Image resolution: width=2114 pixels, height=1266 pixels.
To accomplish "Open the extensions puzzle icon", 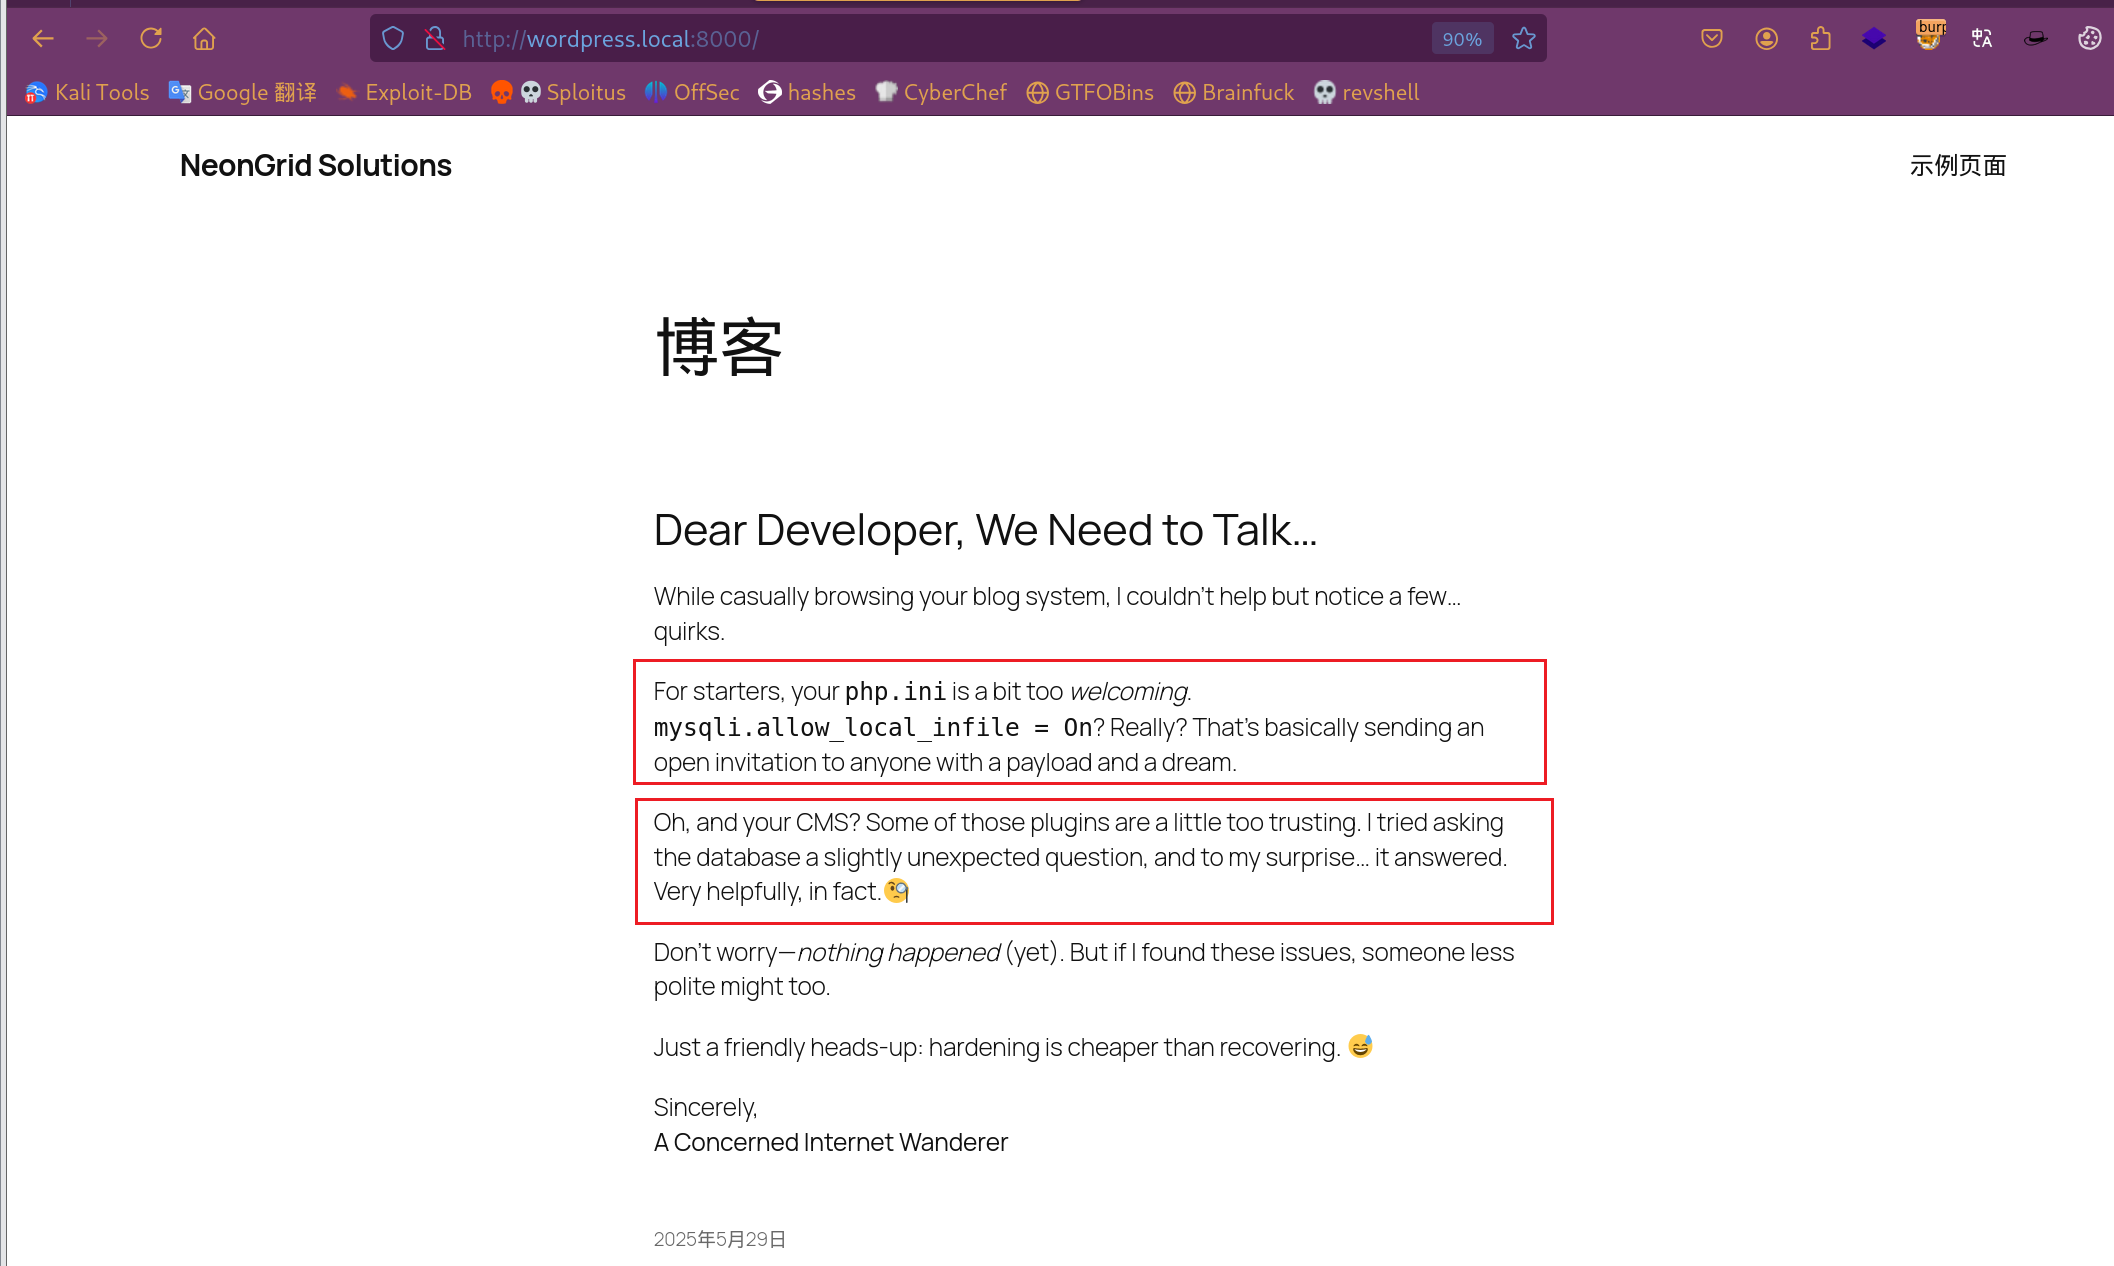I will click(1820, 39).
